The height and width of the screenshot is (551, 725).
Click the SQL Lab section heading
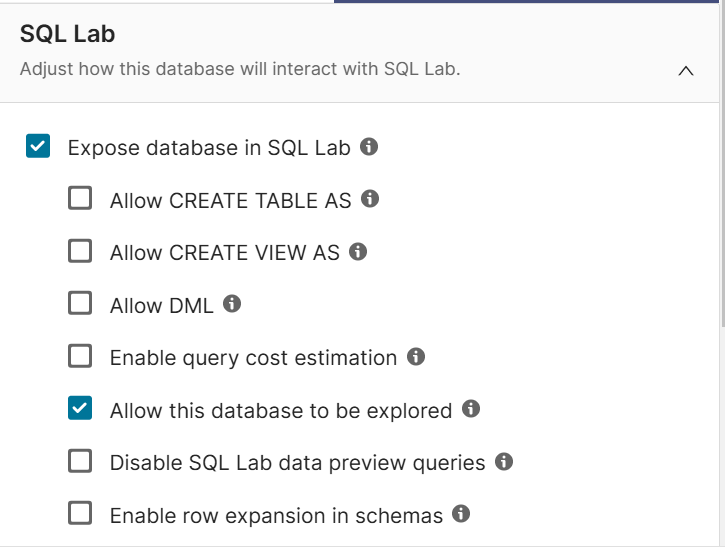coord(67,34)
